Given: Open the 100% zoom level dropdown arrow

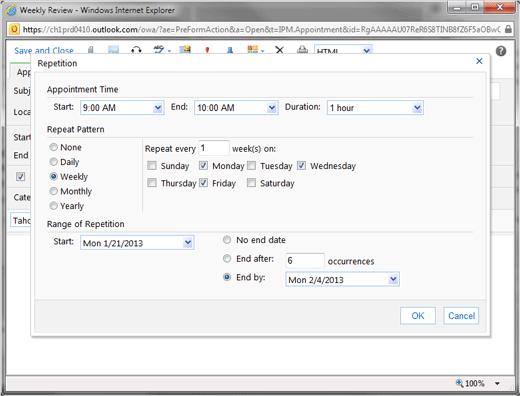Looking at the screenshot, I should point(497,383).
